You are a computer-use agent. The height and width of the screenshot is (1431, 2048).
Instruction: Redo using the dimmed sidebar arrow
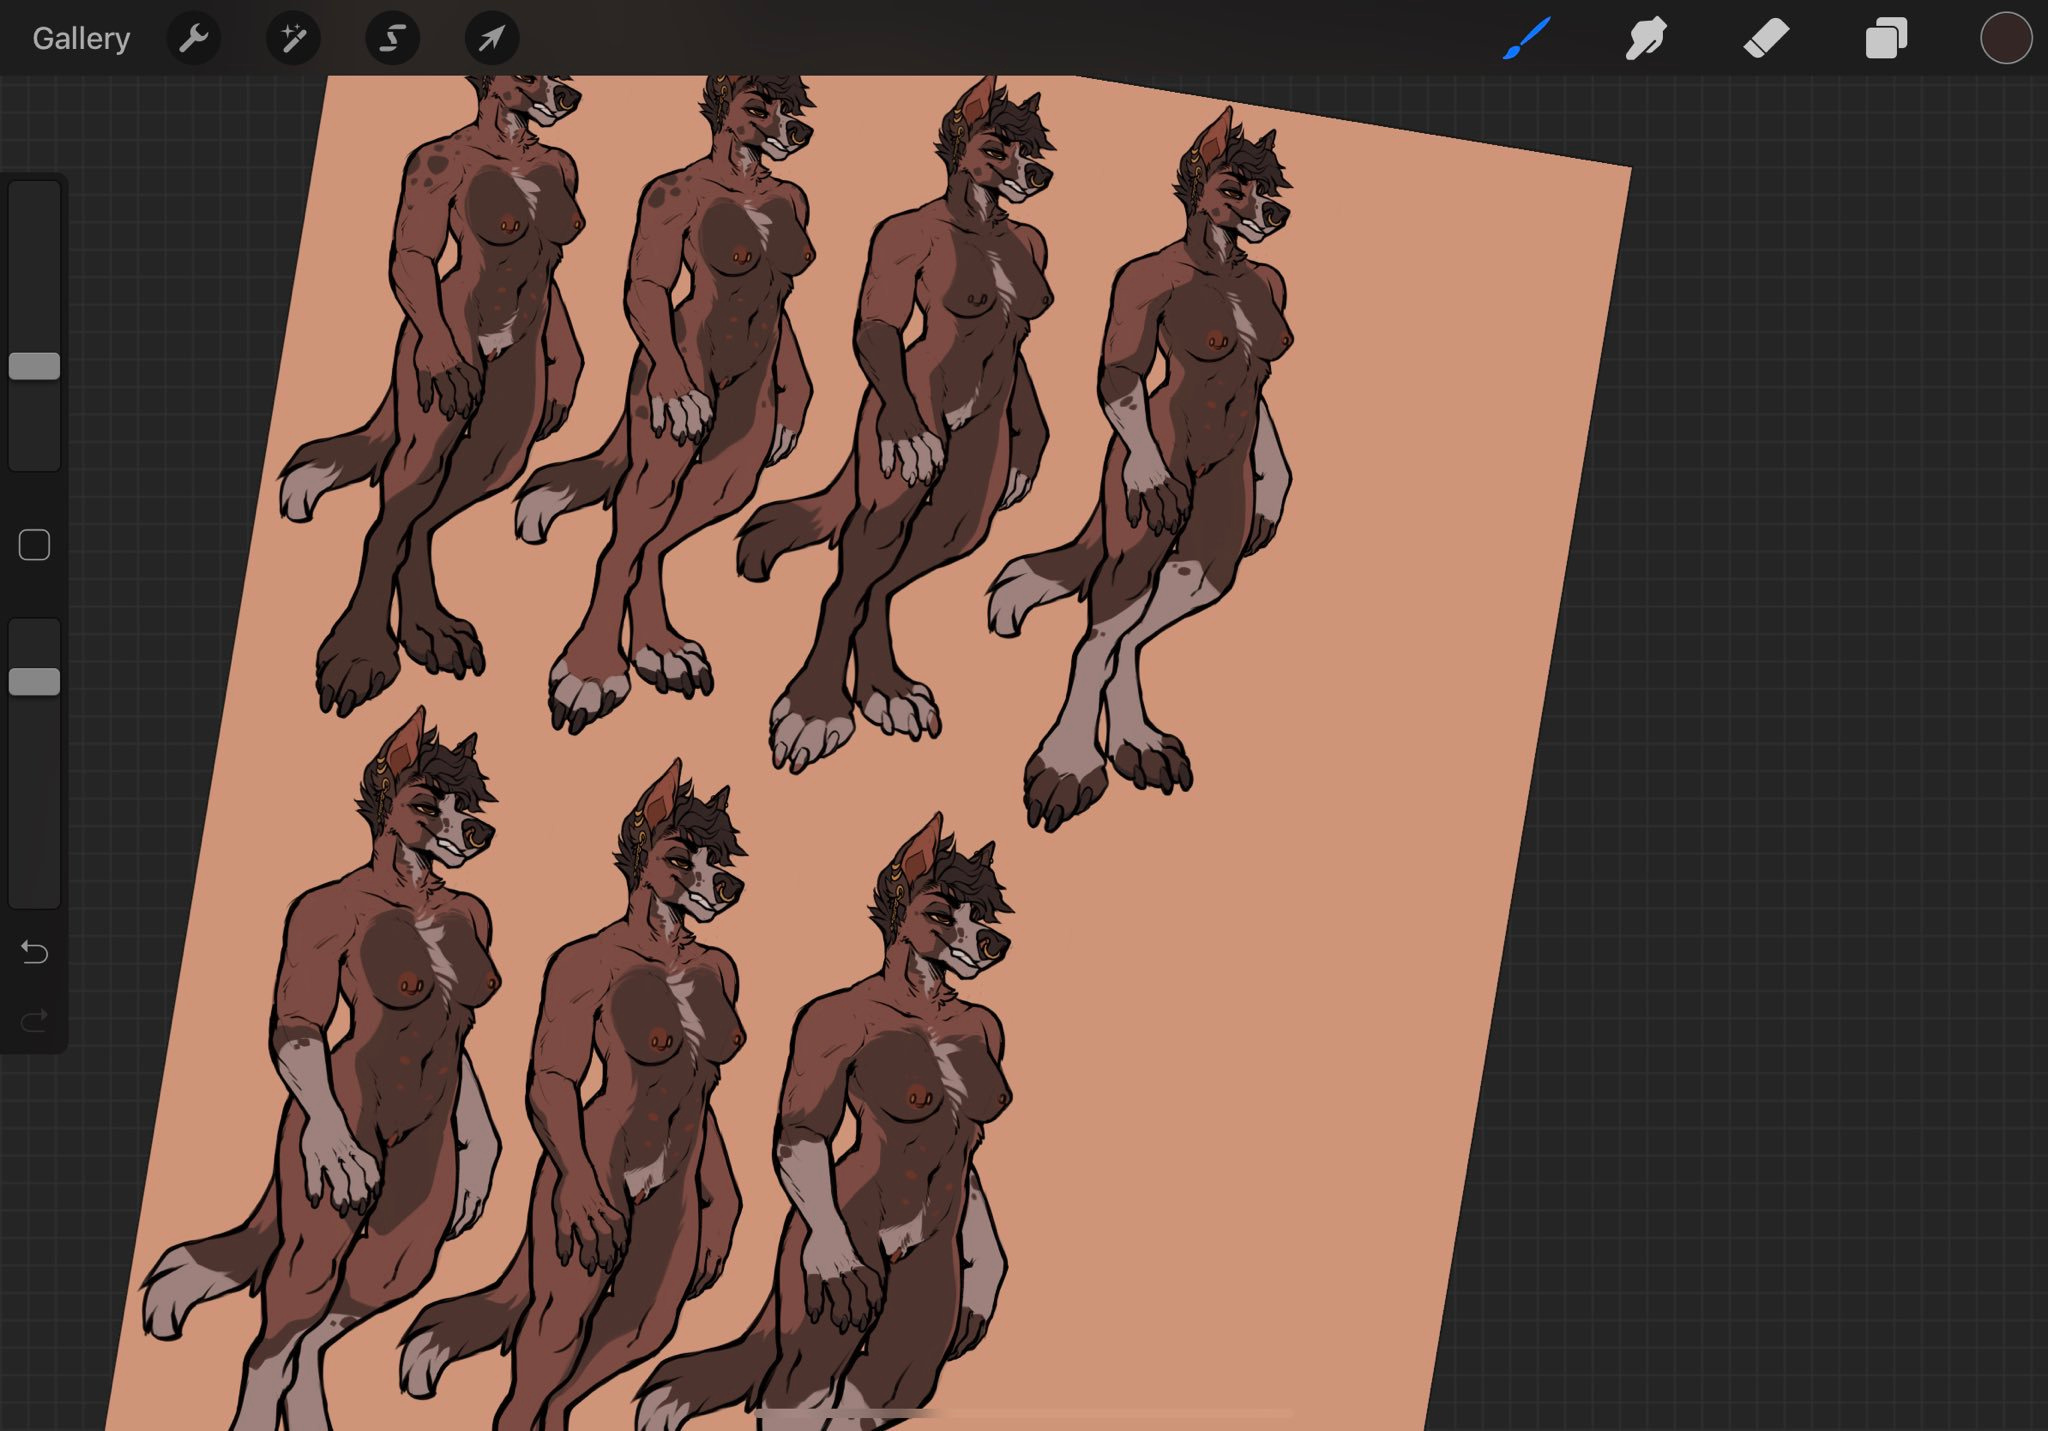coord(35,1020)
